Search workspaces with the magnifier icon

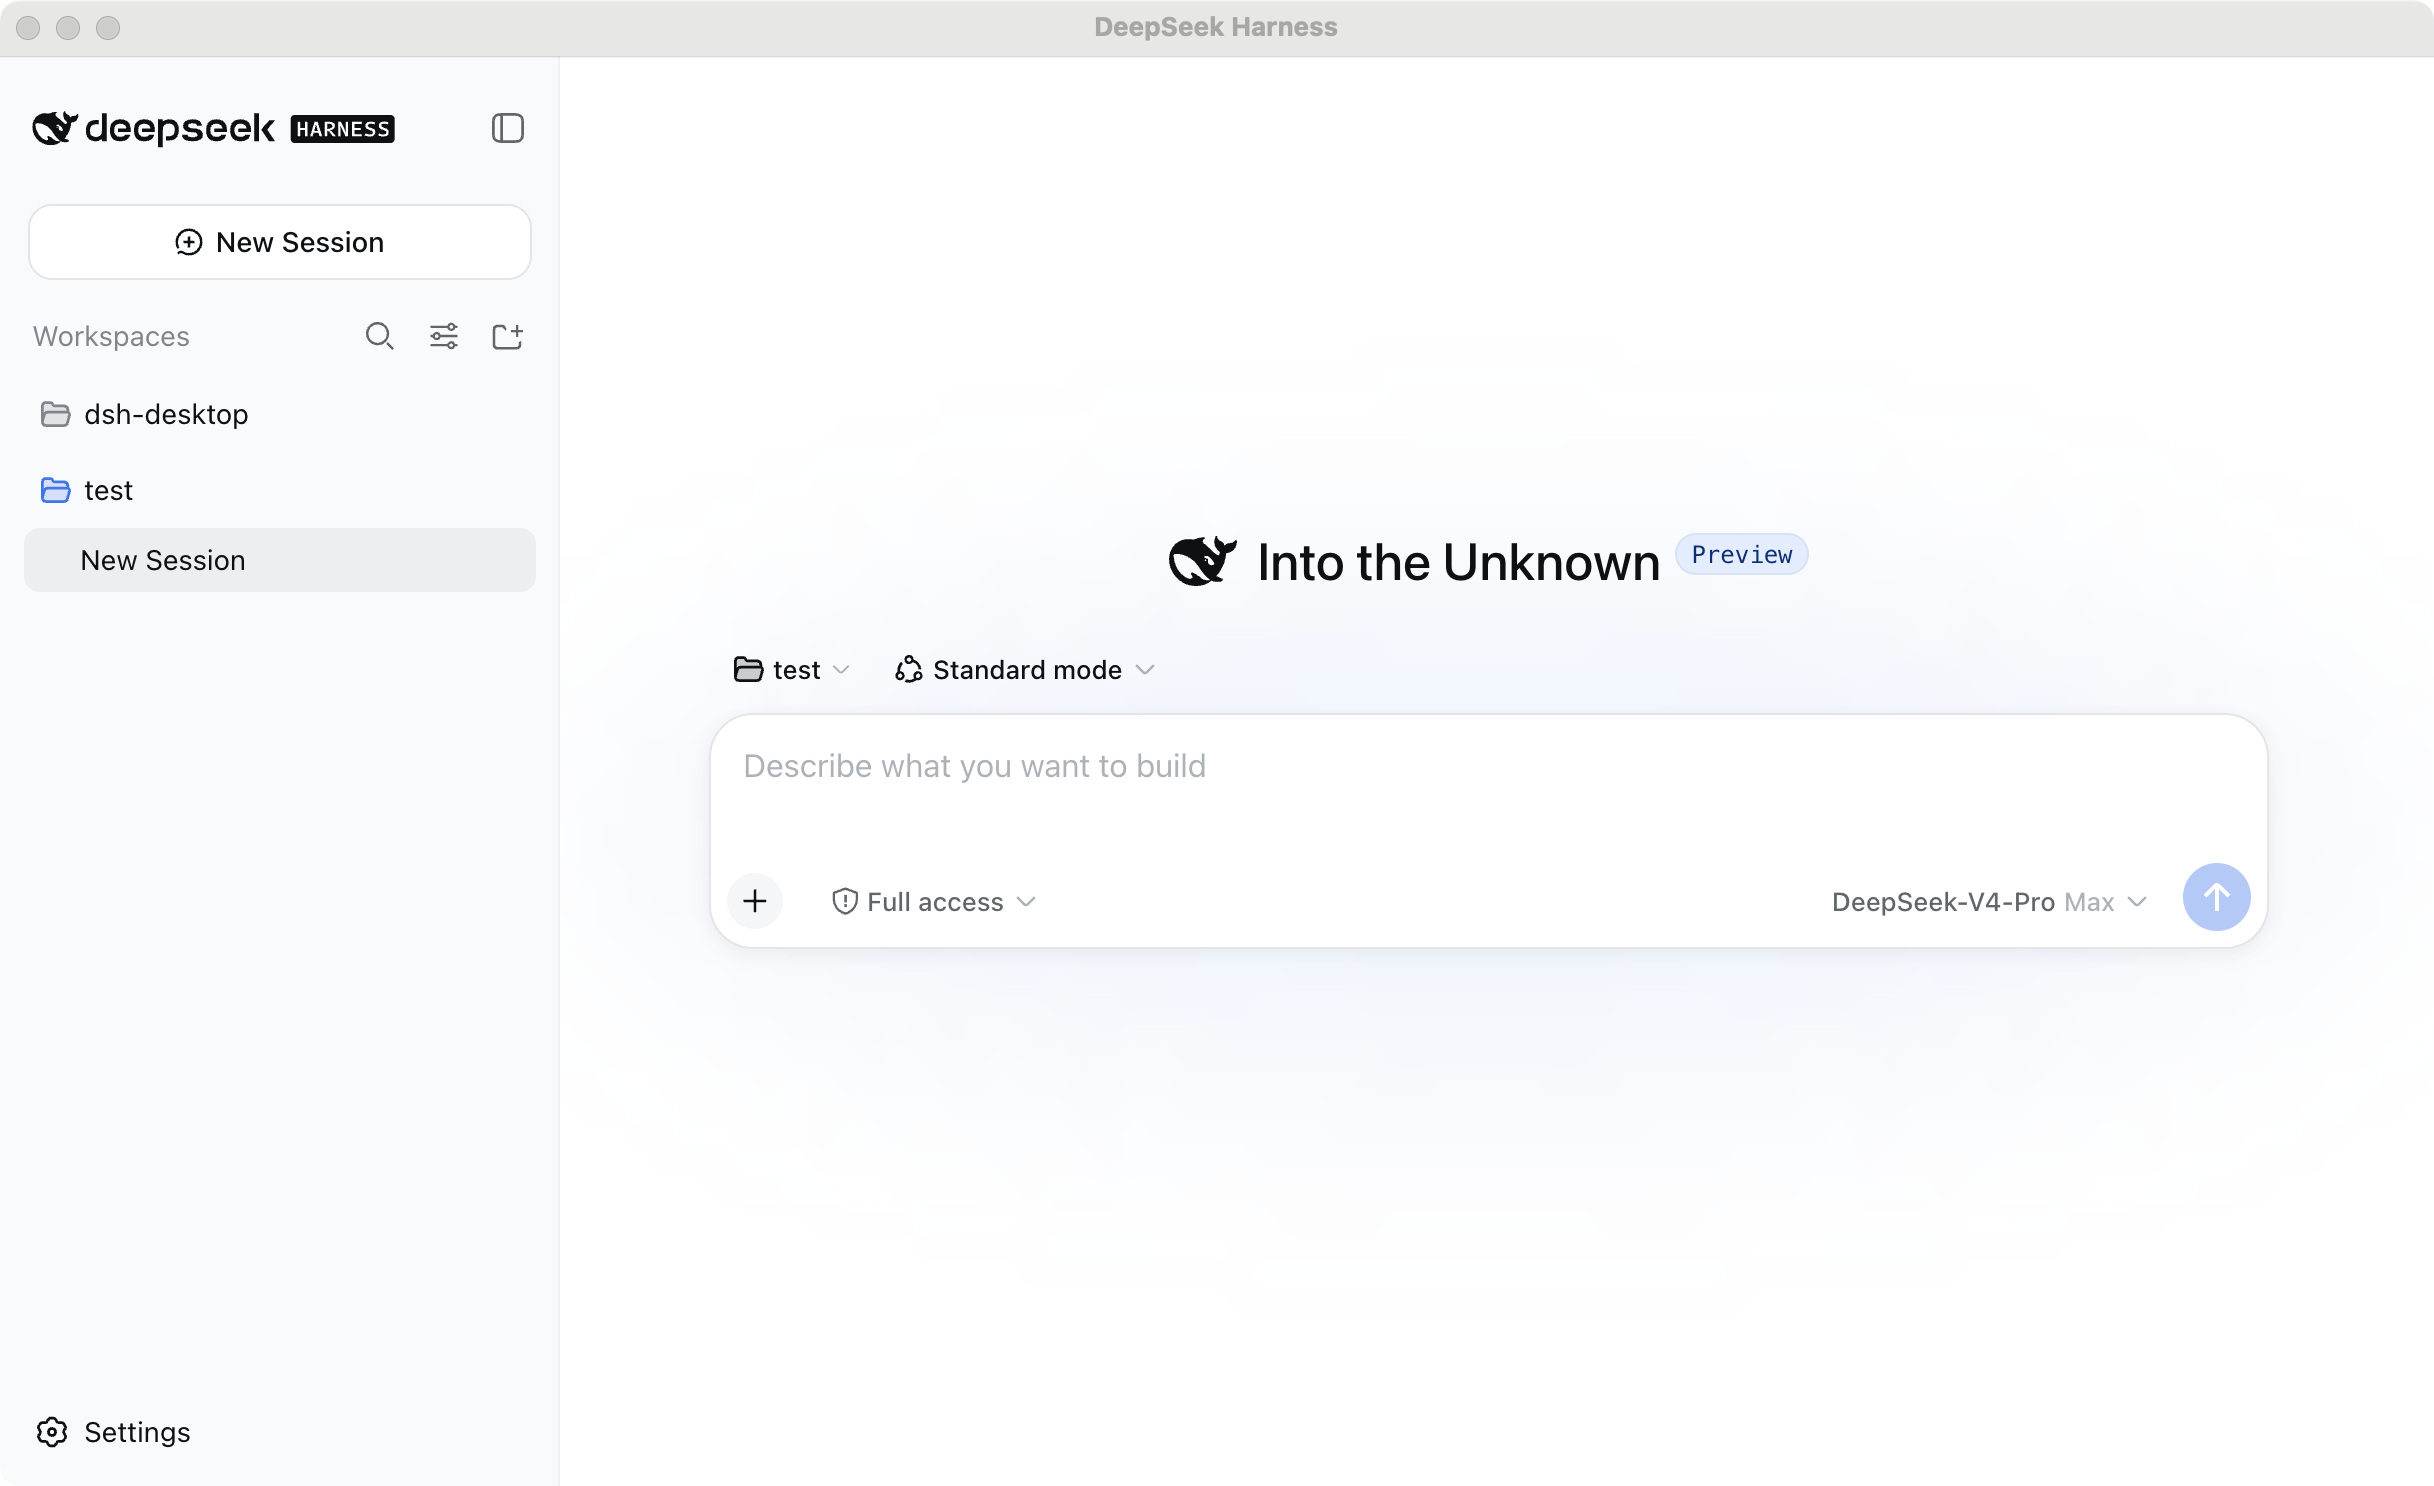[379, 336]
